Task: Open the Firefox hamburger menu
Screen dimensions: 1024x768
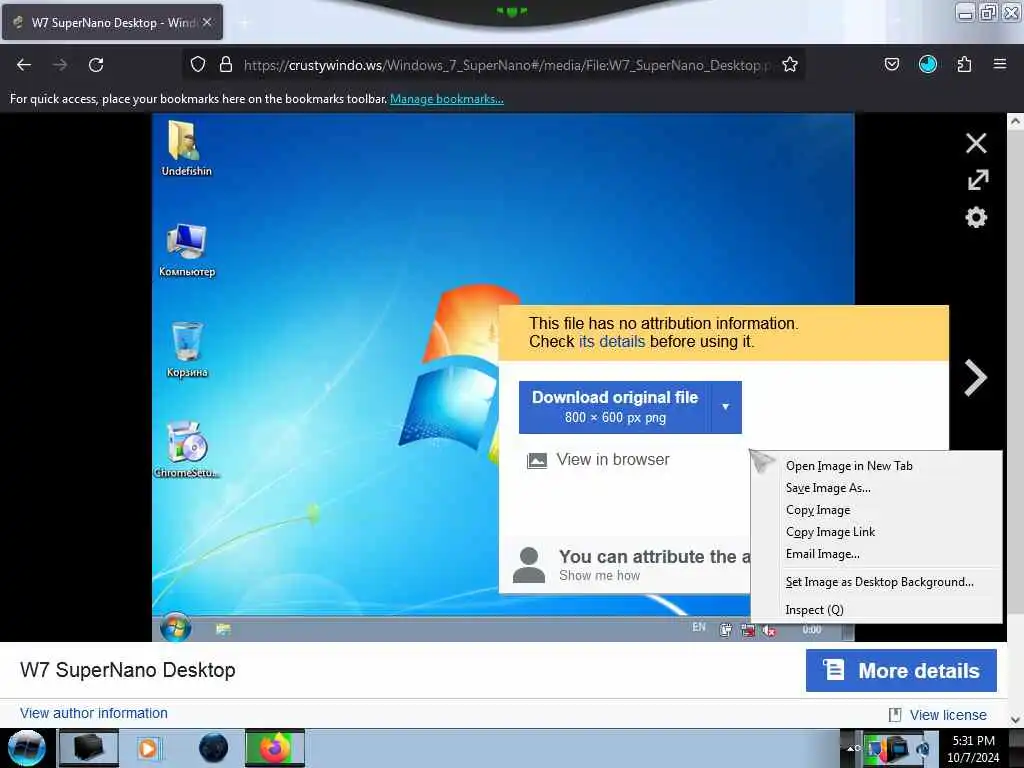Action: [x=1000, y=64]
